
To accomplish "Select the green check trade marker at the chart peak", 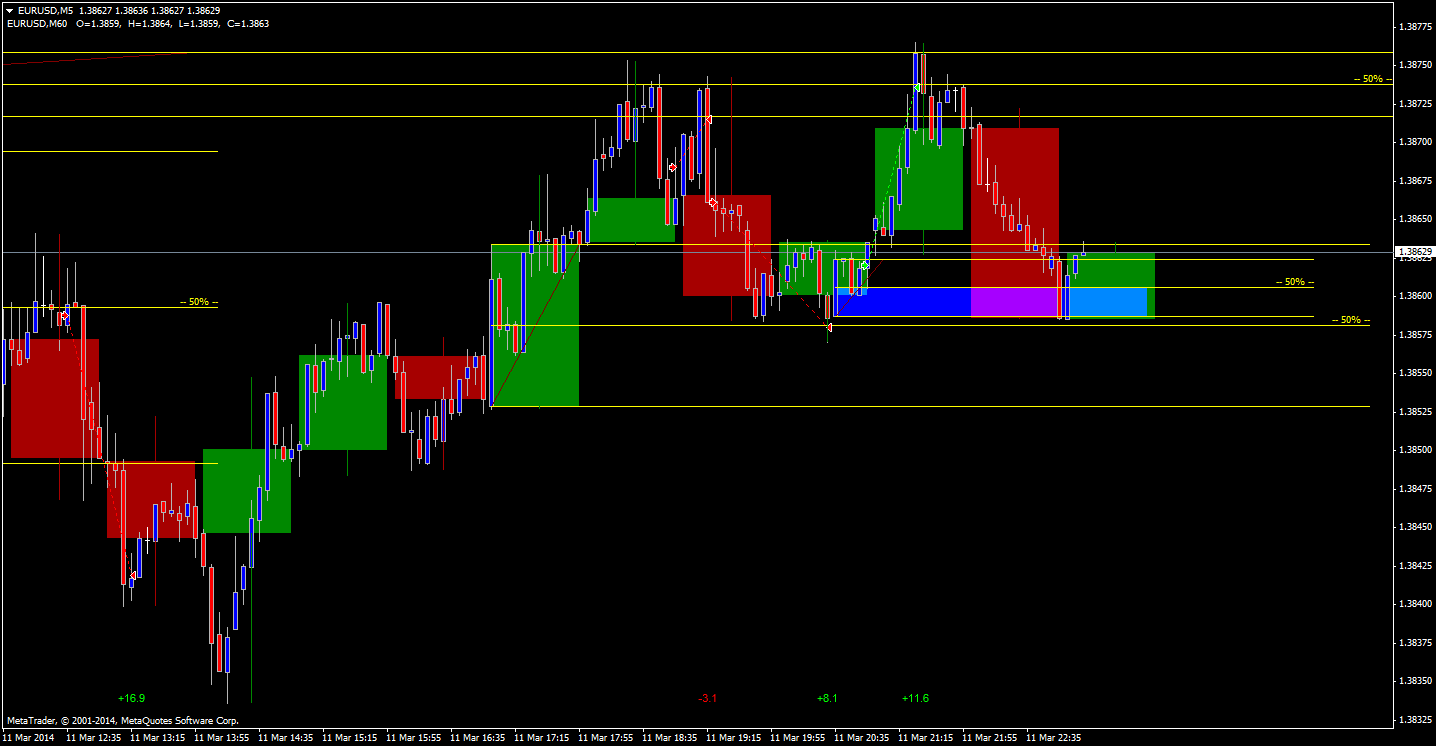I will pyautogui.click(x=916, y=88).
